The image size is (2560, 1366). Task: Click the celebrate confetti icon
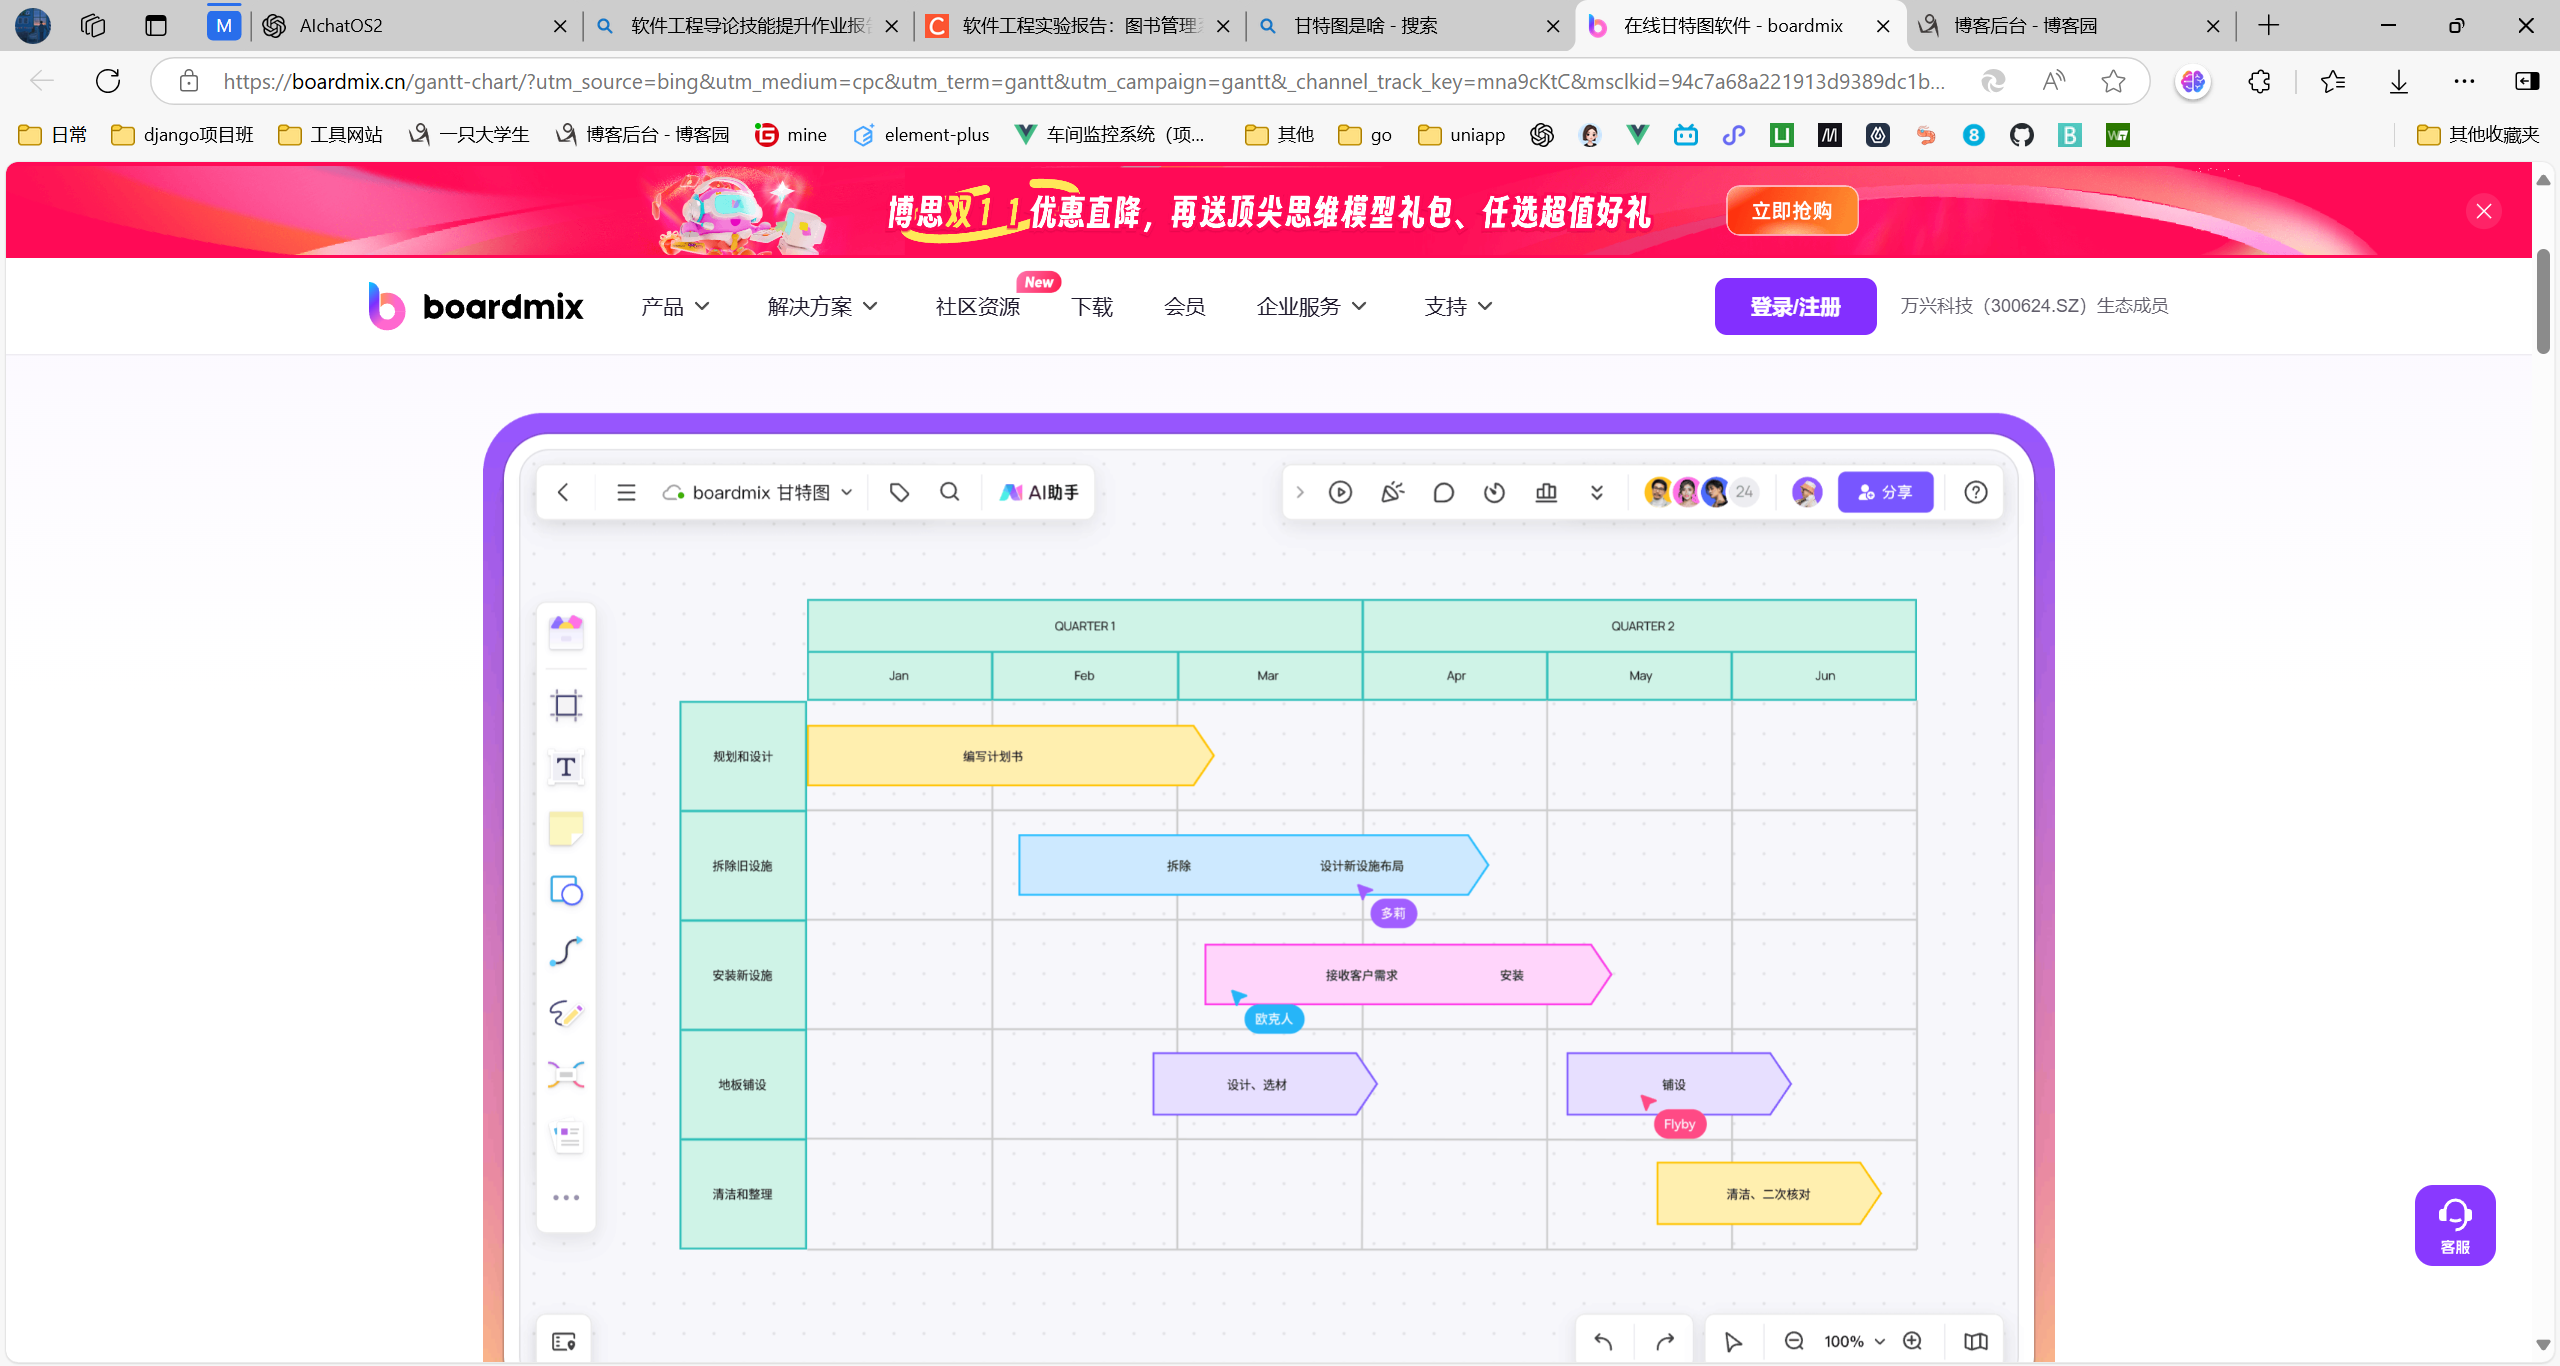pos(1392,492)
